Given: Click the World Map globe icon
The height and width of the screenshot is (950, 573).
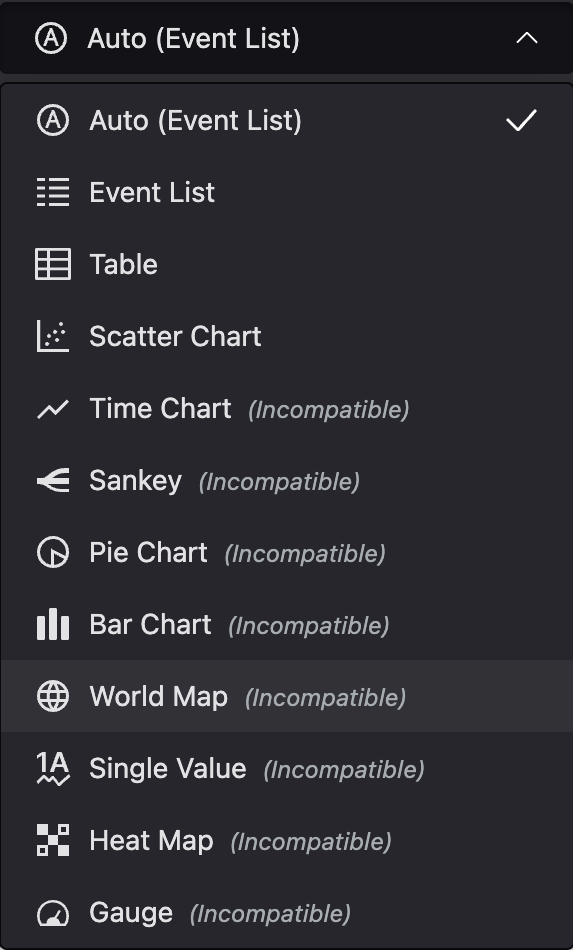Looking at the screenshot, I should coord(53,696).
